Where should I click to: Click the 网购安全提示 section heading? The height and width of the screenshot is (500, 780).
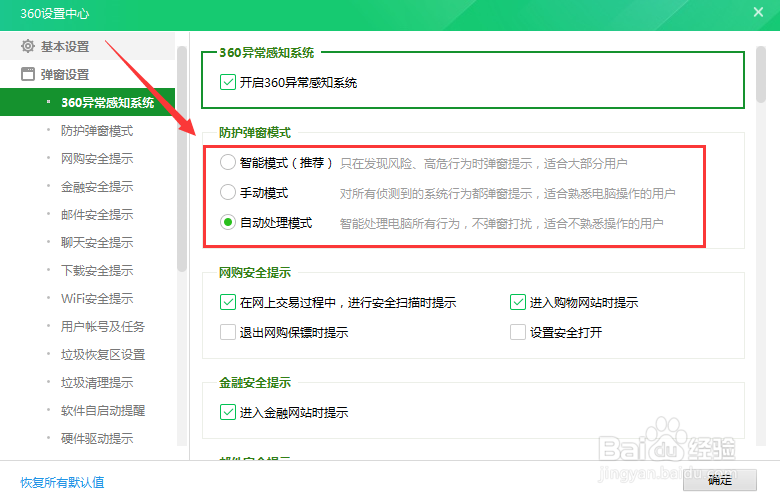[255, 273]
